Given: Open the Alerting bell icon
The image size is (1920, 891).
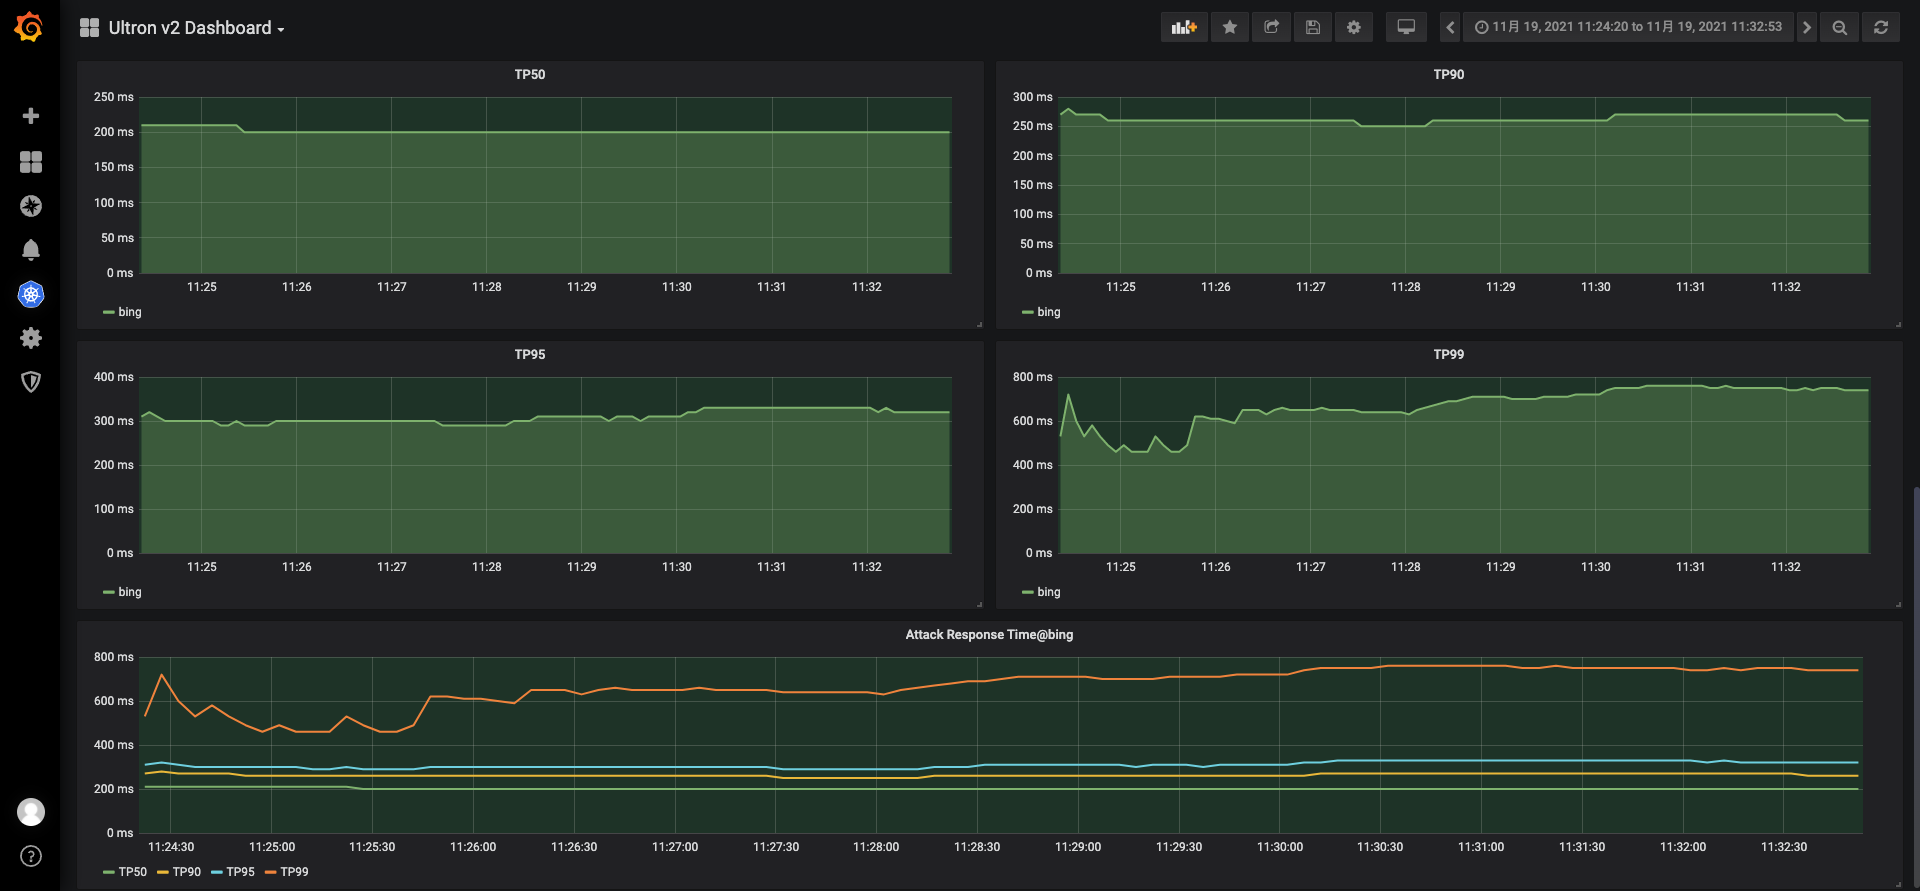Looking at the screenshot, I should (31, 250).
